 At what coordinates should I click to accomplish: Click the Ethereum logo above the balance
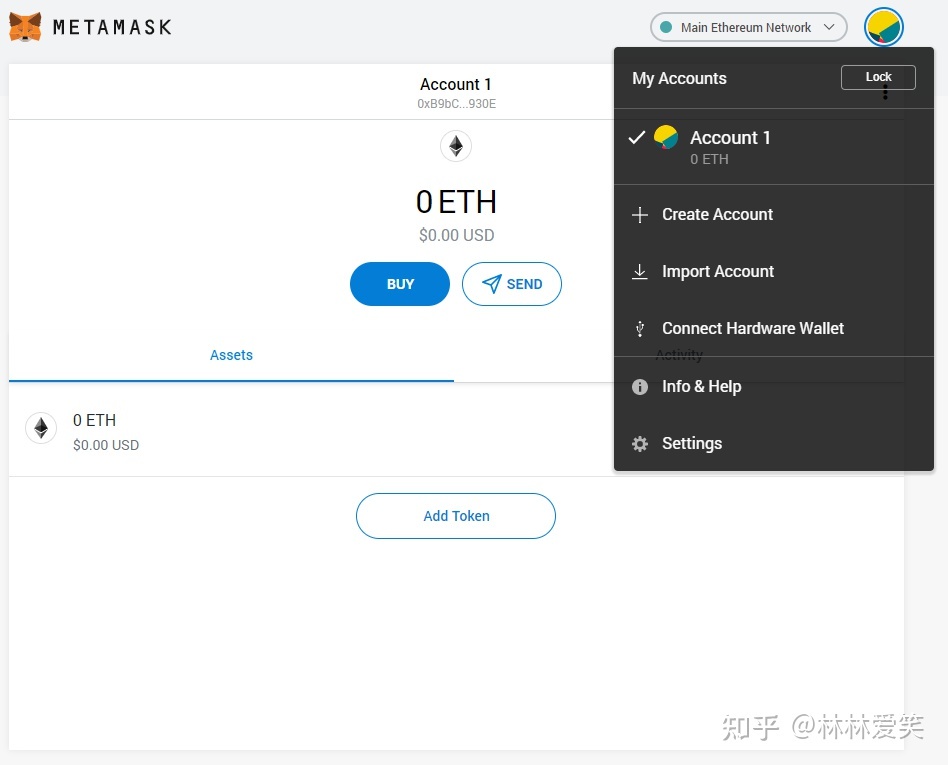pos(456,146)
